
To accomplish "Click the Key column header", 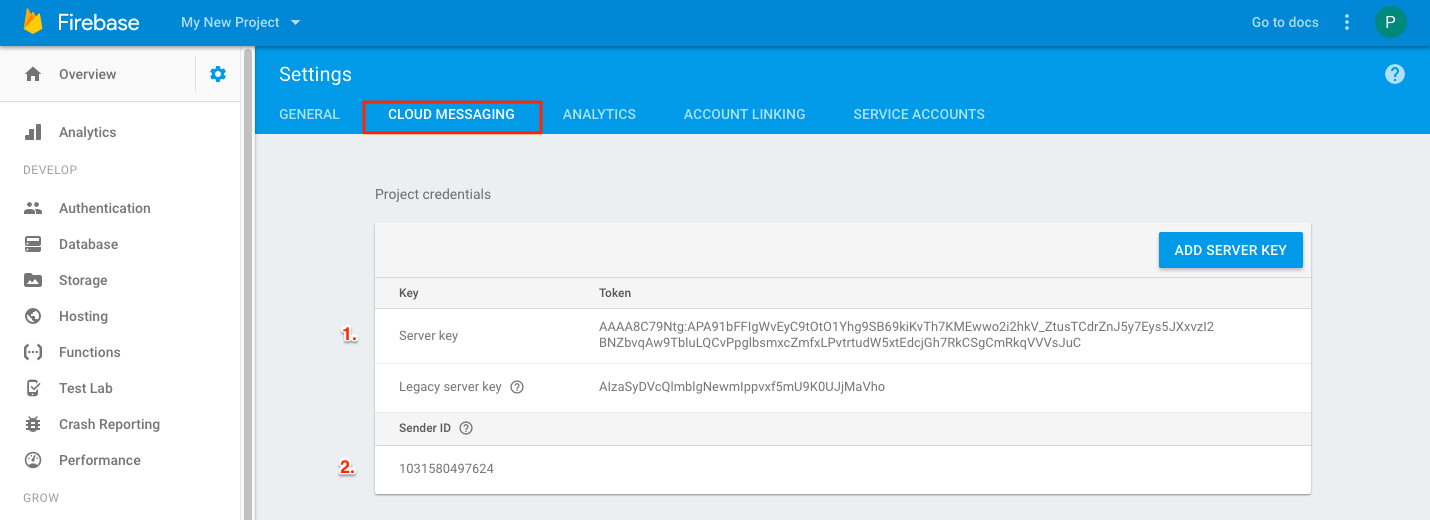I will 408,293.
